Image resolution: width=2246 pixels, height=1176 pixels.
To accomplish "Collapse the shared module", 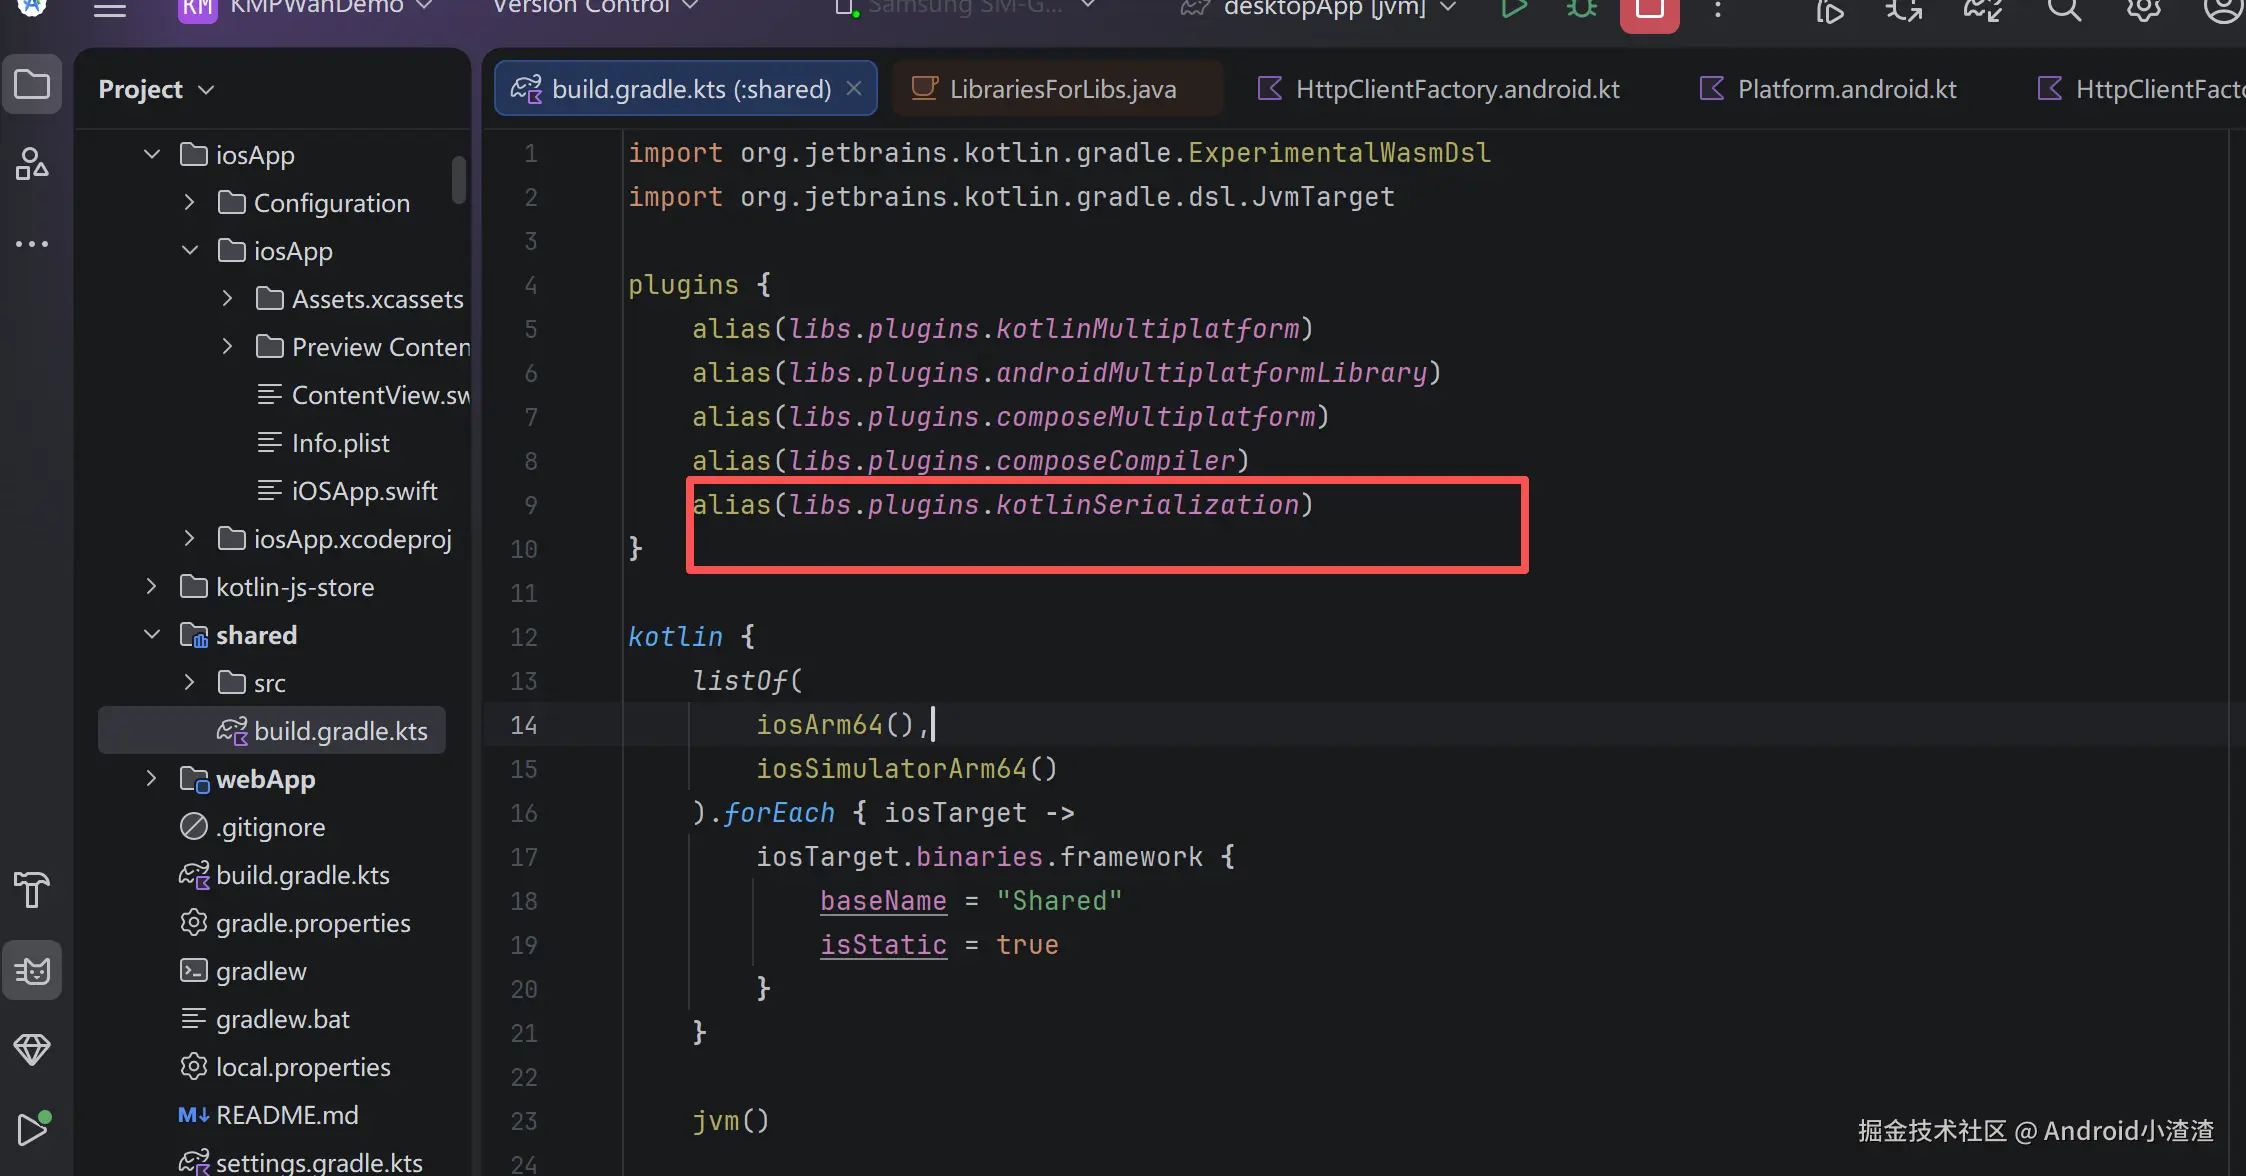I will (152, 634).
